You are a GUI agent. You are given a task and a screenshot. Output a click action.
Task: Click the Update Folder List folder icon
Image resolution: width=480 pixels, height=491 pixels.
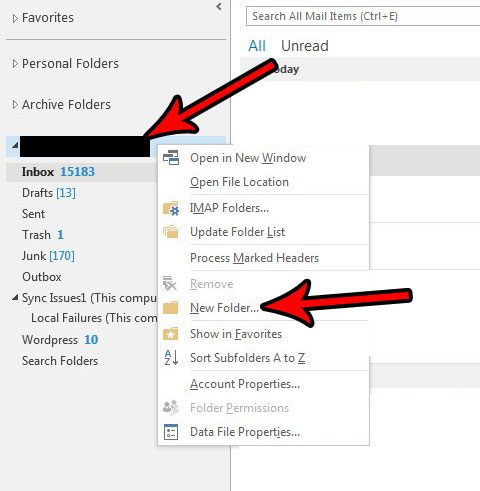point(171,232)
